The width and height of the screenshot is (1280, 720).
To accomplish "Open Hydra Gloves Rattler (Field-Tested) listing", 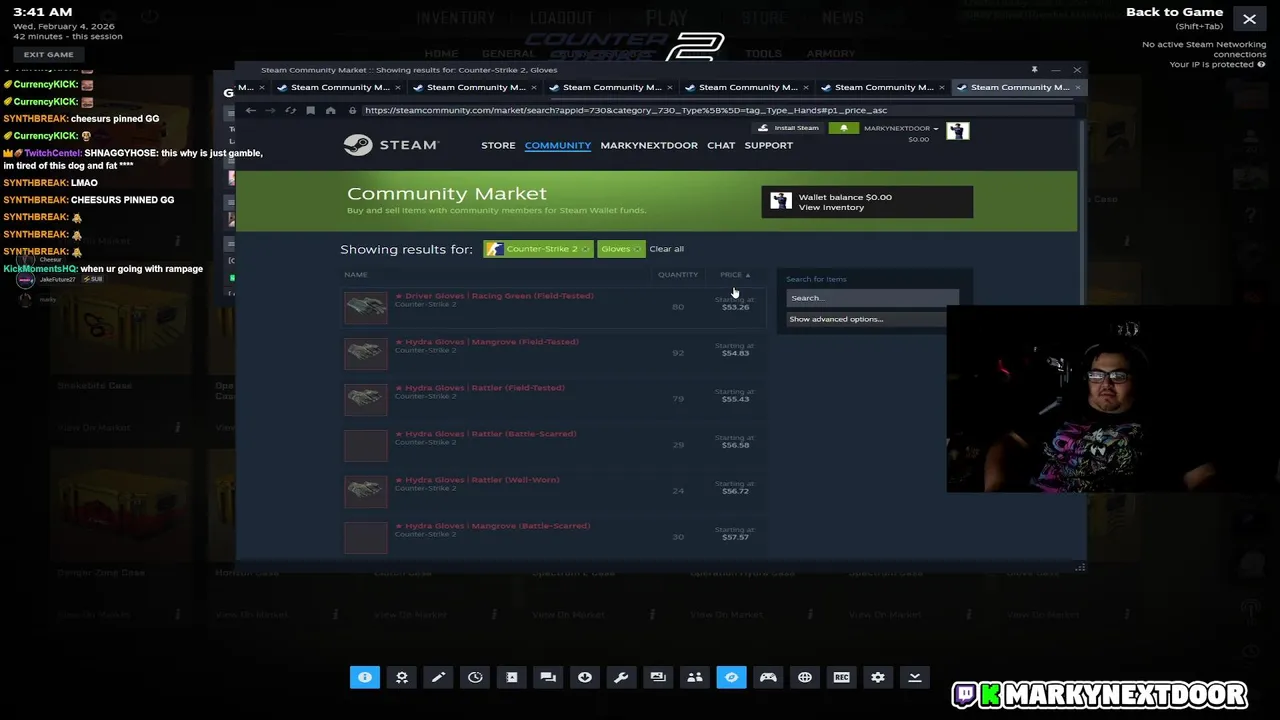I will (555, 398).
